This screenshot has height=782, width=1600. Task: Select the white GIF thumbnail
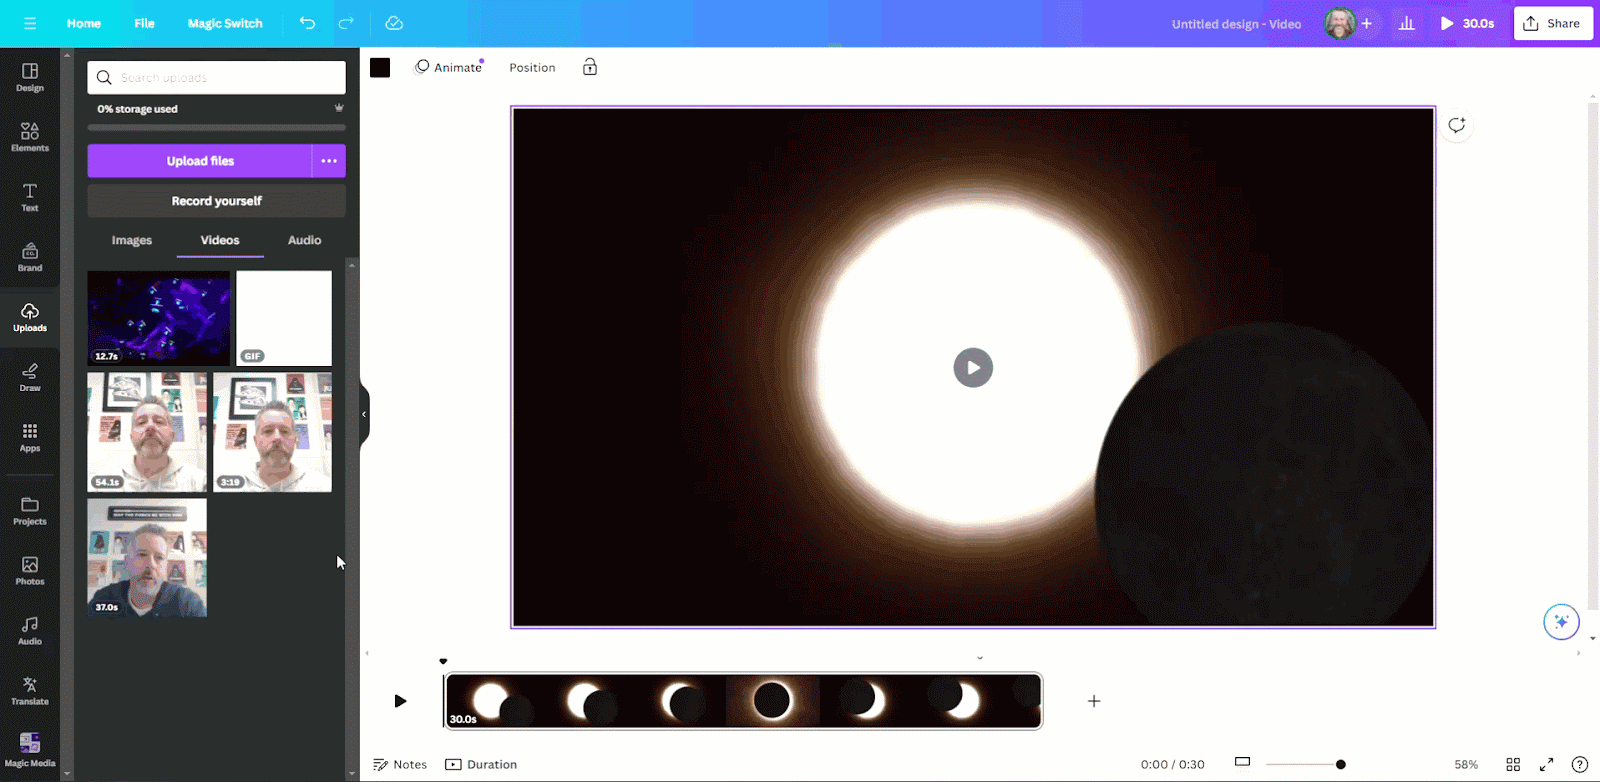tap(284, 318)
